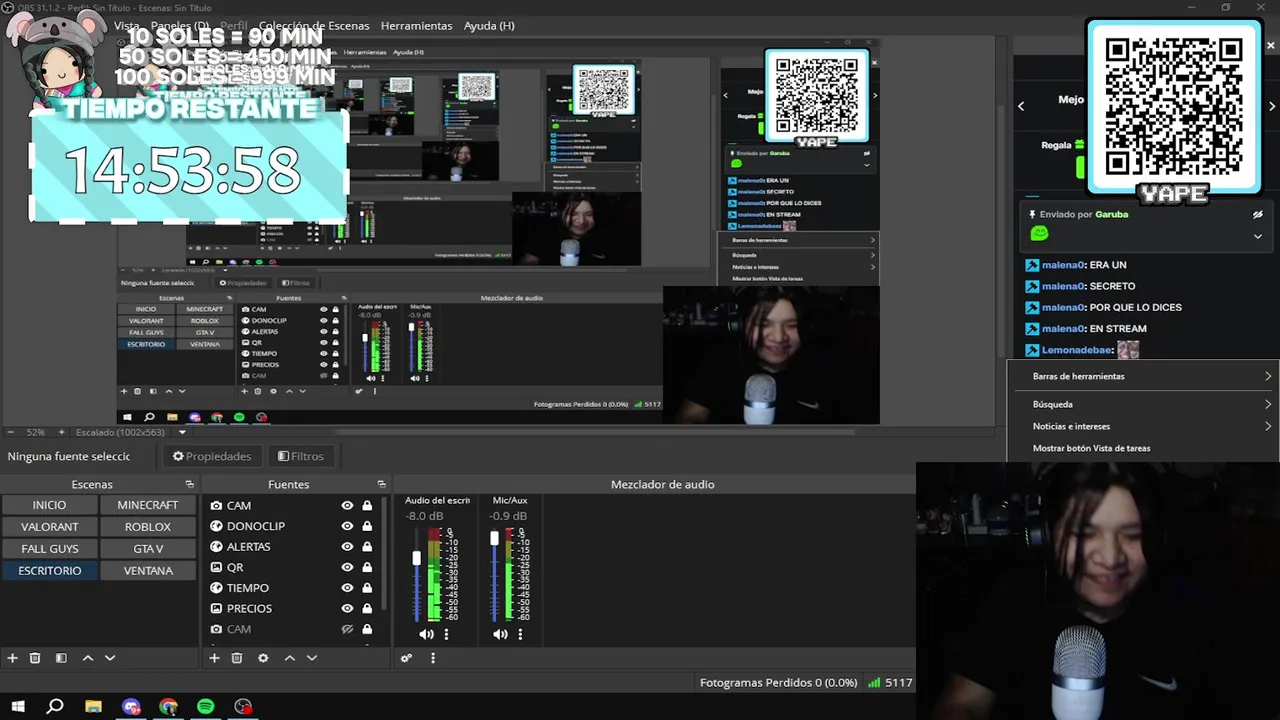This screenshot has height=720, width=1280.
Task: Switch to the GTA V scene
Action: pyautogui.click(x=148, y=548)
